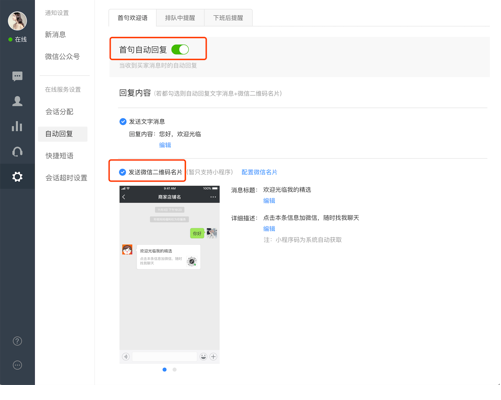Viewport: 501px width, 400px height.
Task: Click the green 你好 chat bubble
Action: tap(197, 233)
